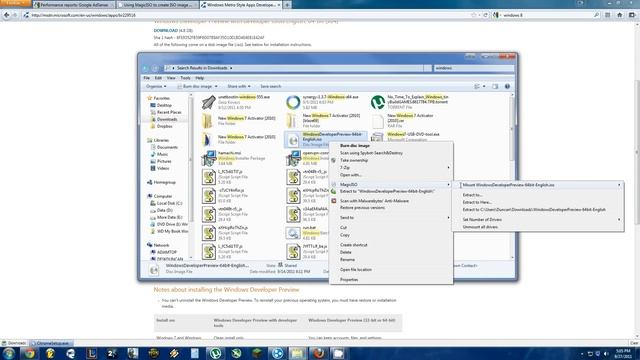Switch to the Using MagicISO browser tab

click(158, 5)
